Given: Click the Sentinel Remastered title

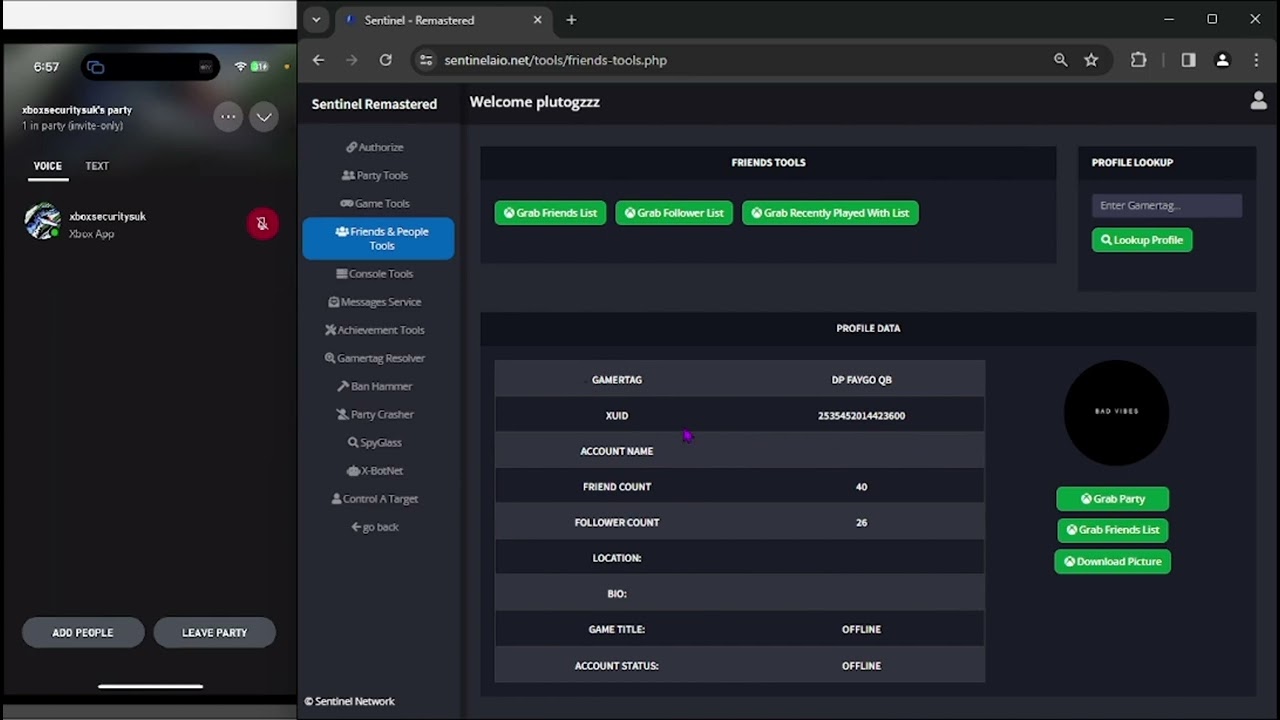Looking at the screenshot, I should pyautogui.click(x=374, y=104).
